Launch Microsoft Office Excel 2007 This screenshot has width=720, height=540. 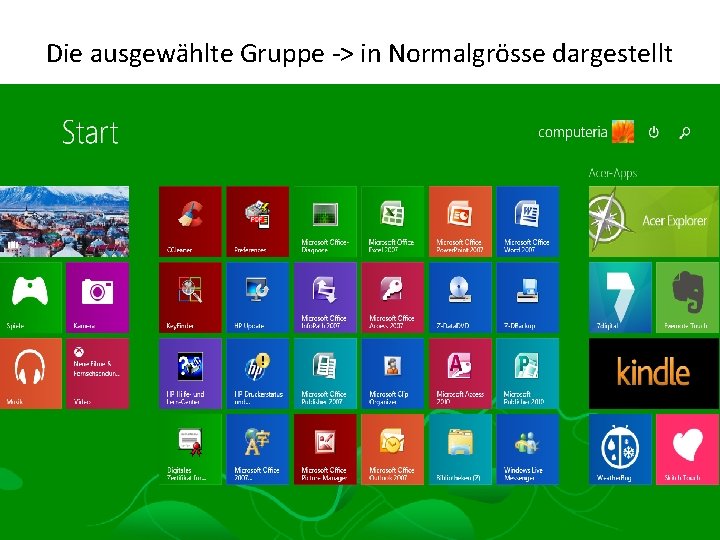[393, 221]
